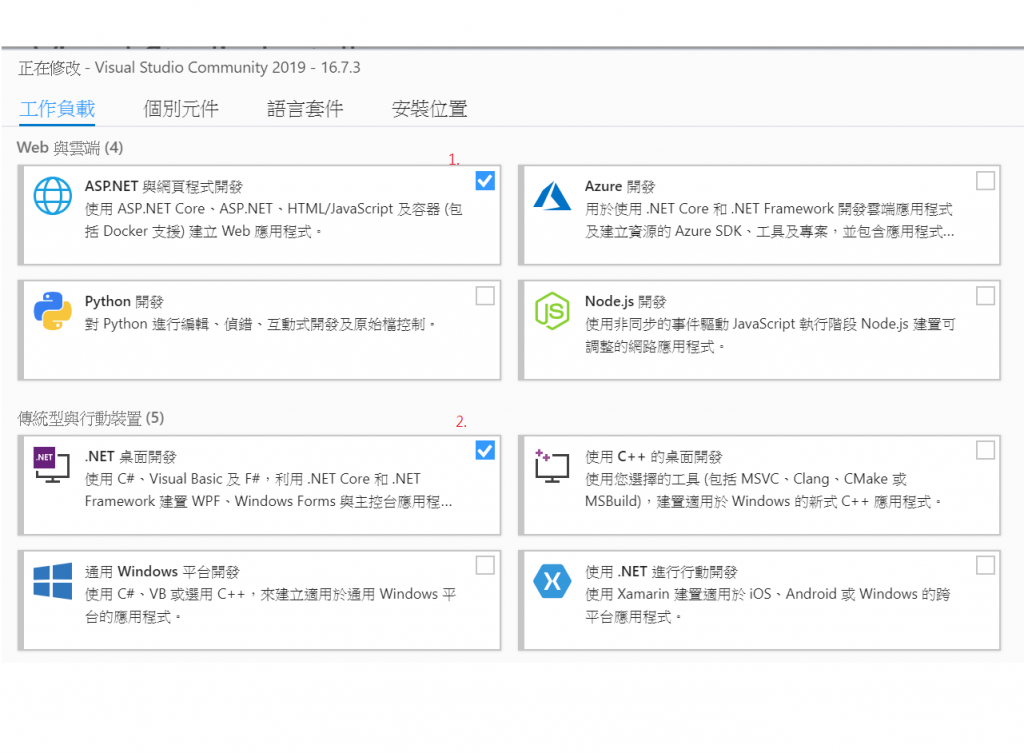Check the Azure 開發 workload checkbox
Screen dimensions: 1024x753
985,181
